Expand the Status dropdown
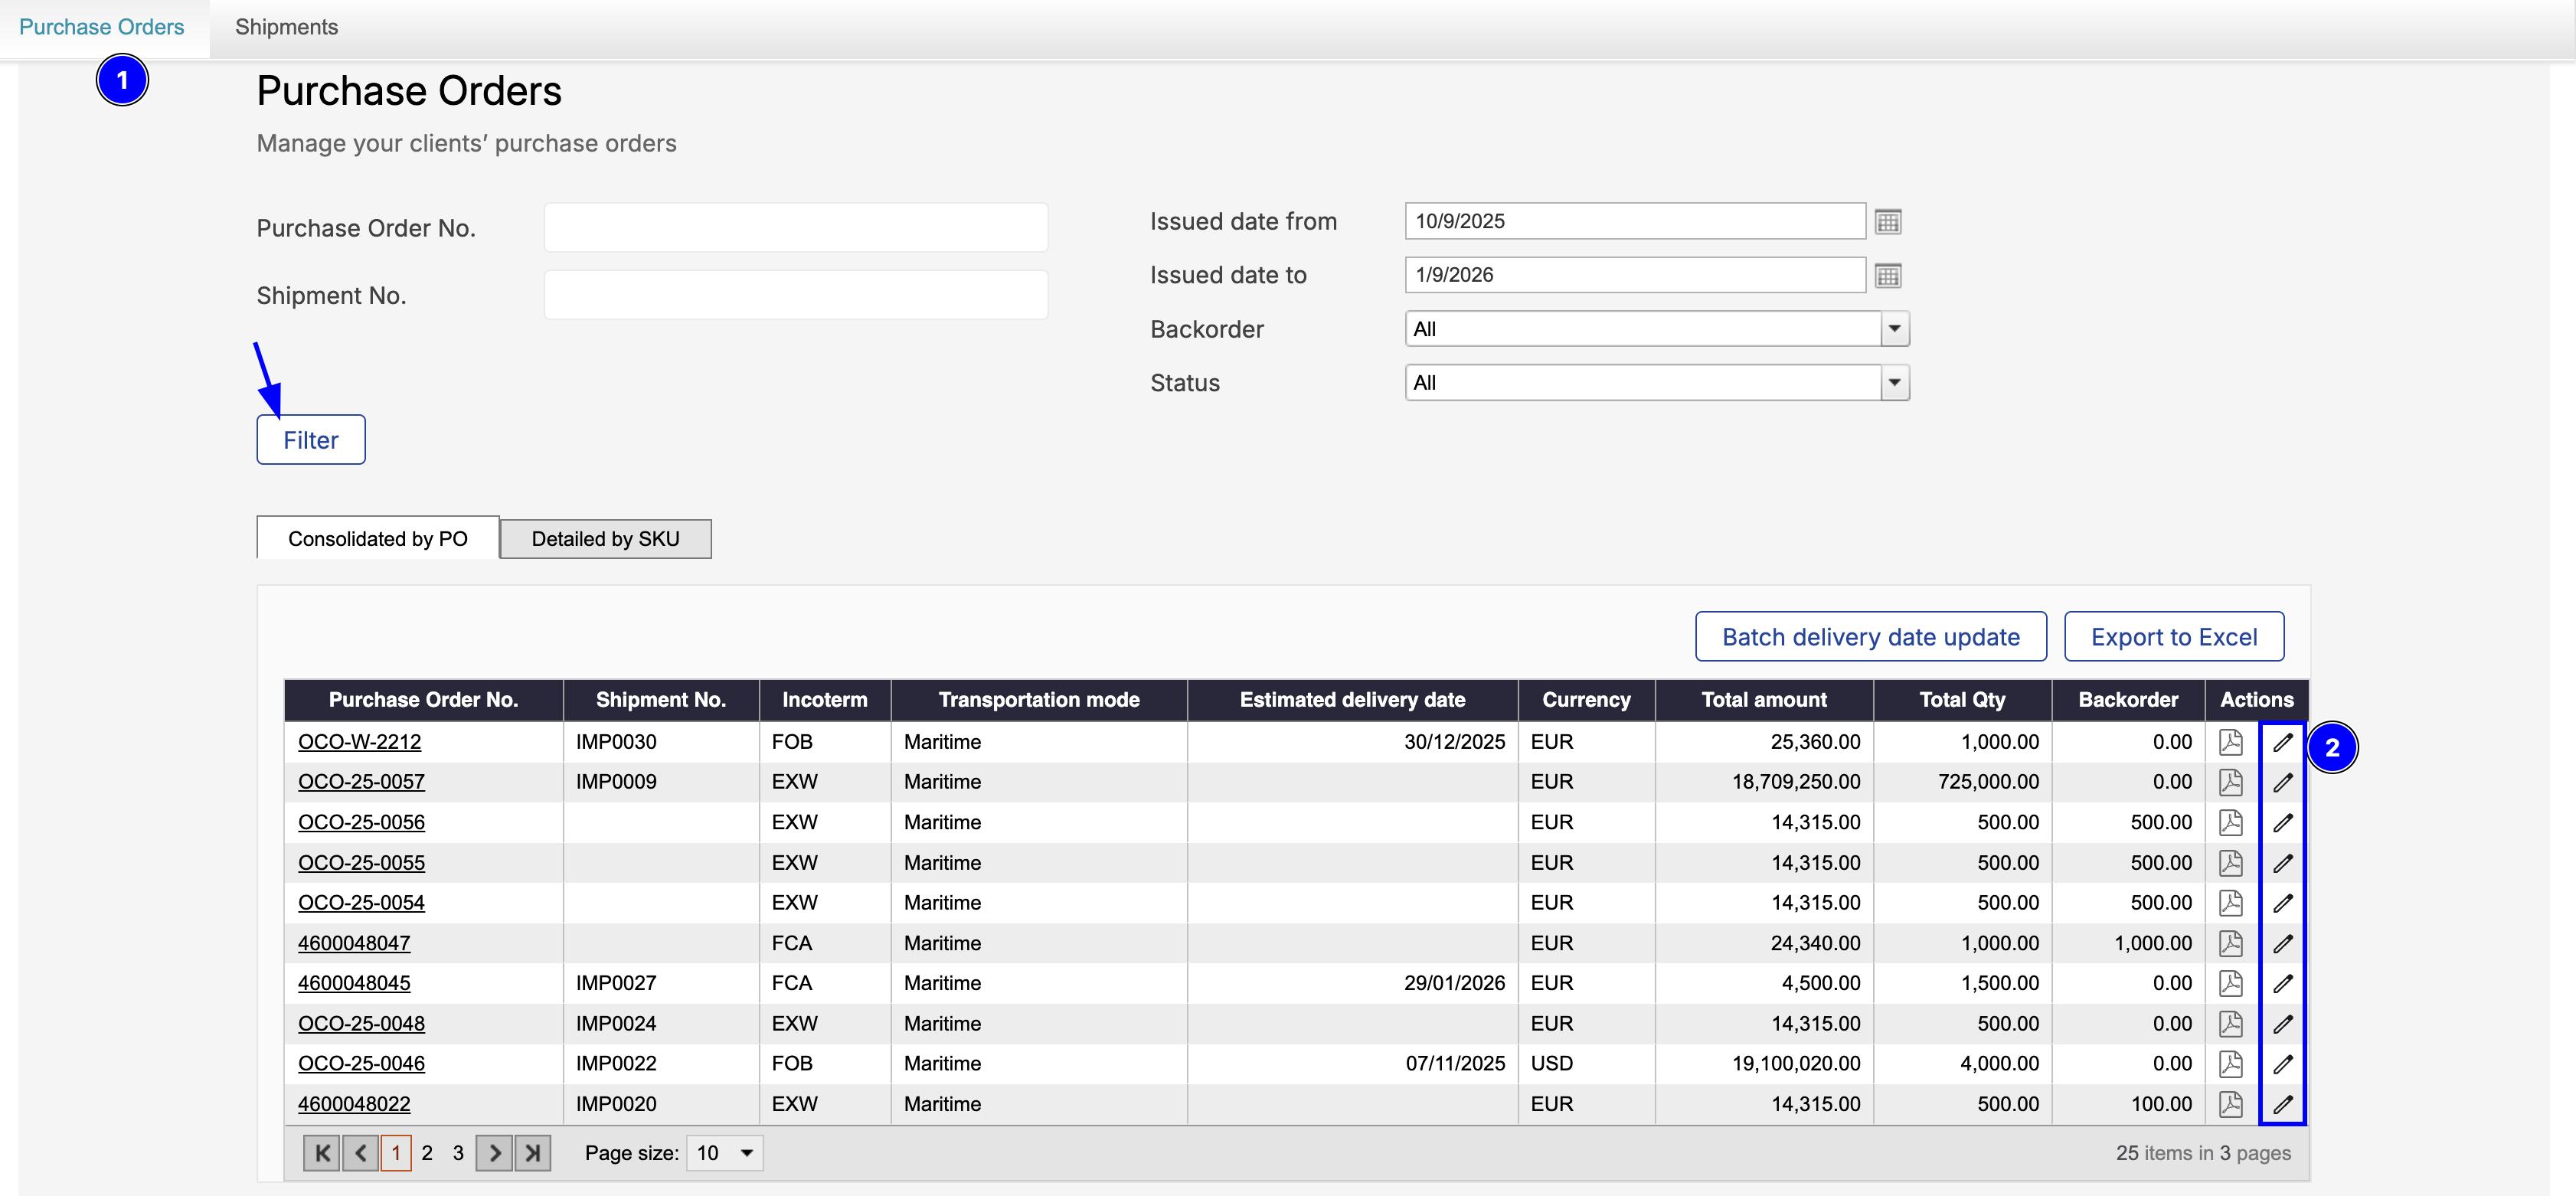 click(x=1894, y=383)
